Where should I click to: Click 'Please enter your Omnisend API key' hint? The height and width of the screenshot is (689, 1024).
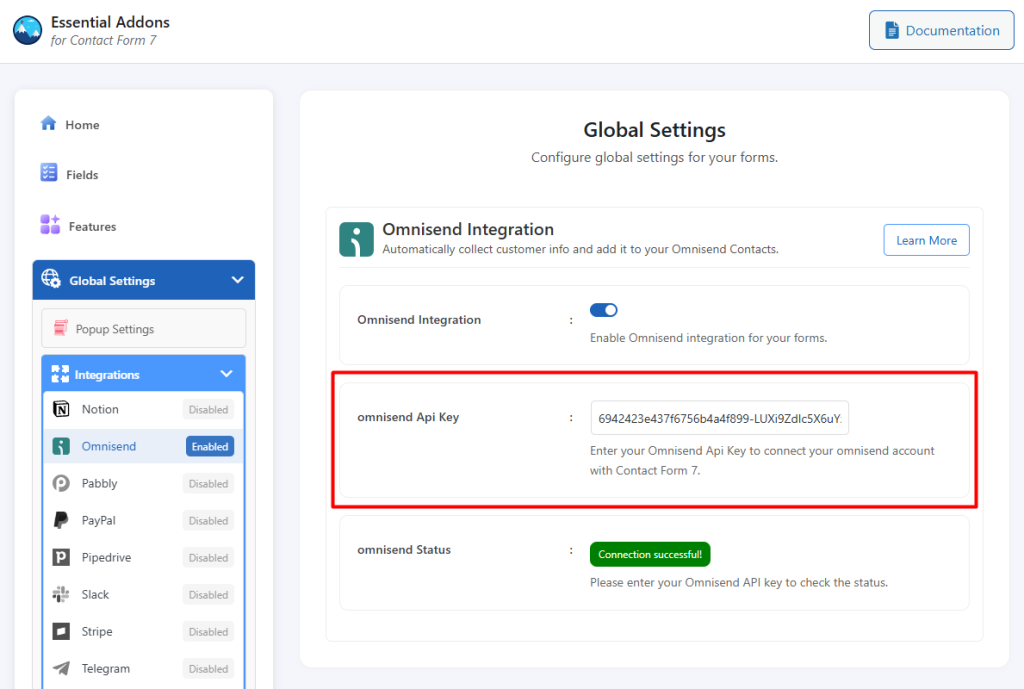[739, 583]
